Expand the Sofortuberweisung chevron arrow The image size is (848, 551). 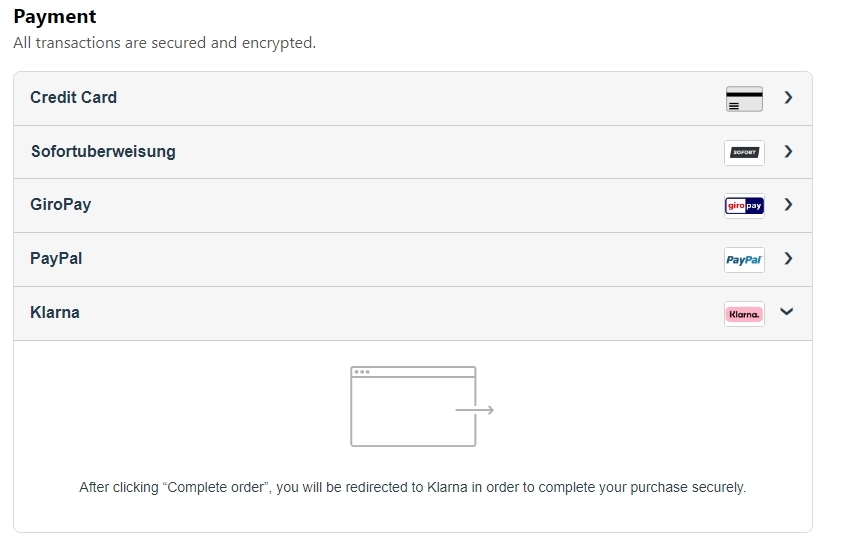[789, 151]
